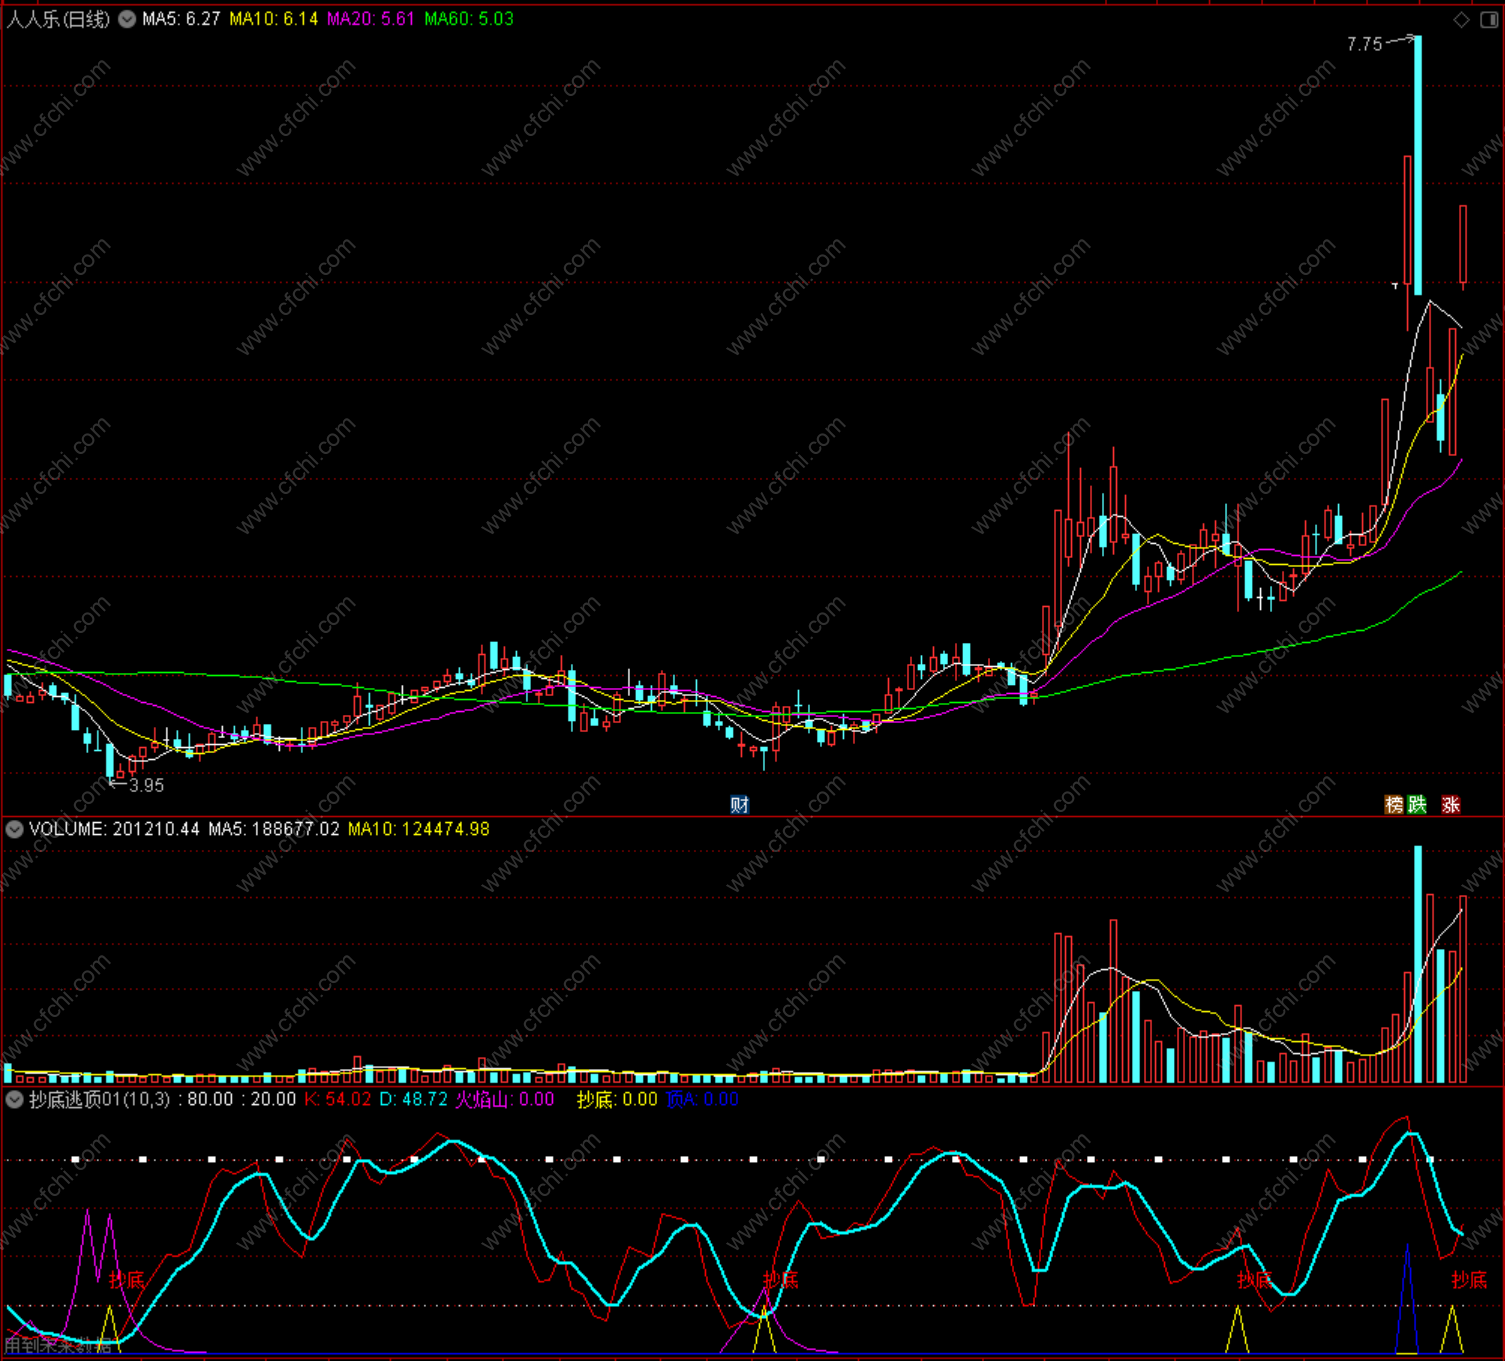Click the MA5: 6.27 label in main chart
This screenshot has height=1361, width=1505.
click(x=181, y=19)
